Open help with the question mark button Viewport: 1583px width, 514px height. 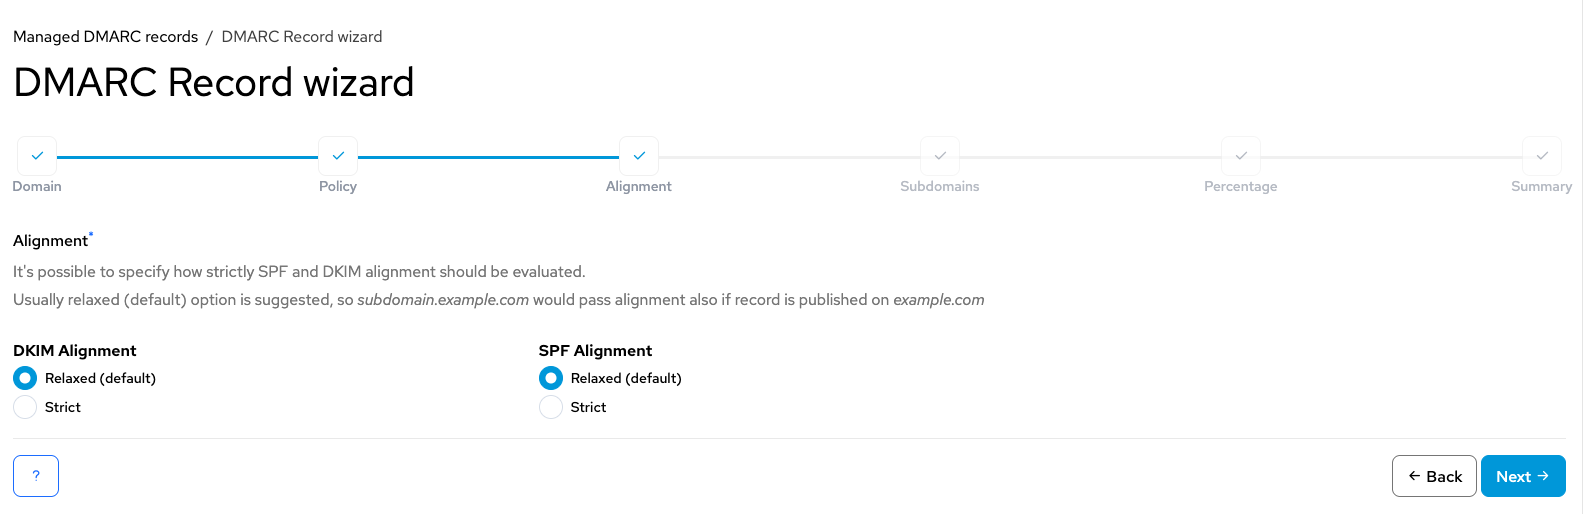36,476
